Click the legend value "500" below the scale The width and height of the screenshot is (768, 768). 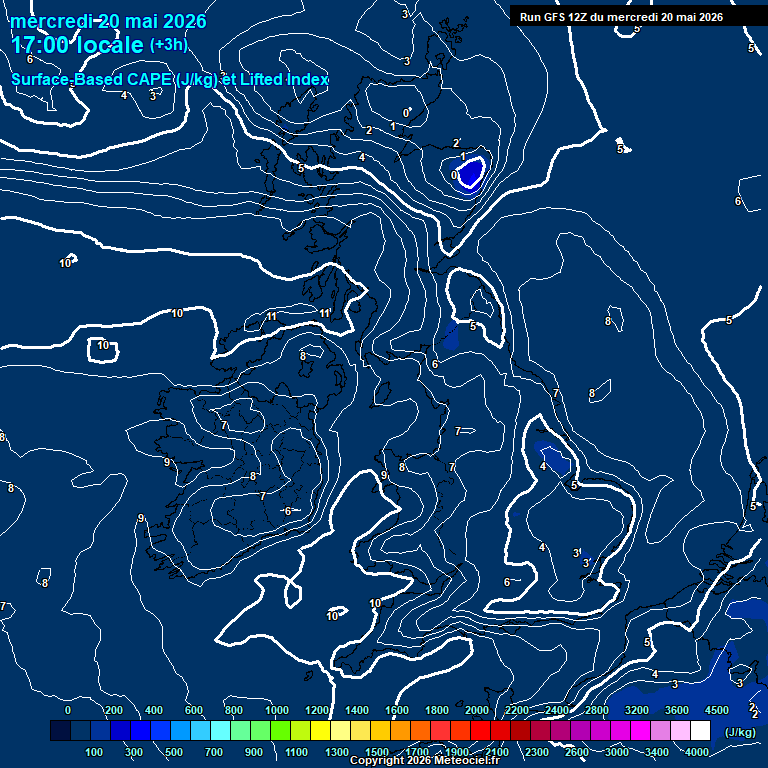point(174,752)
